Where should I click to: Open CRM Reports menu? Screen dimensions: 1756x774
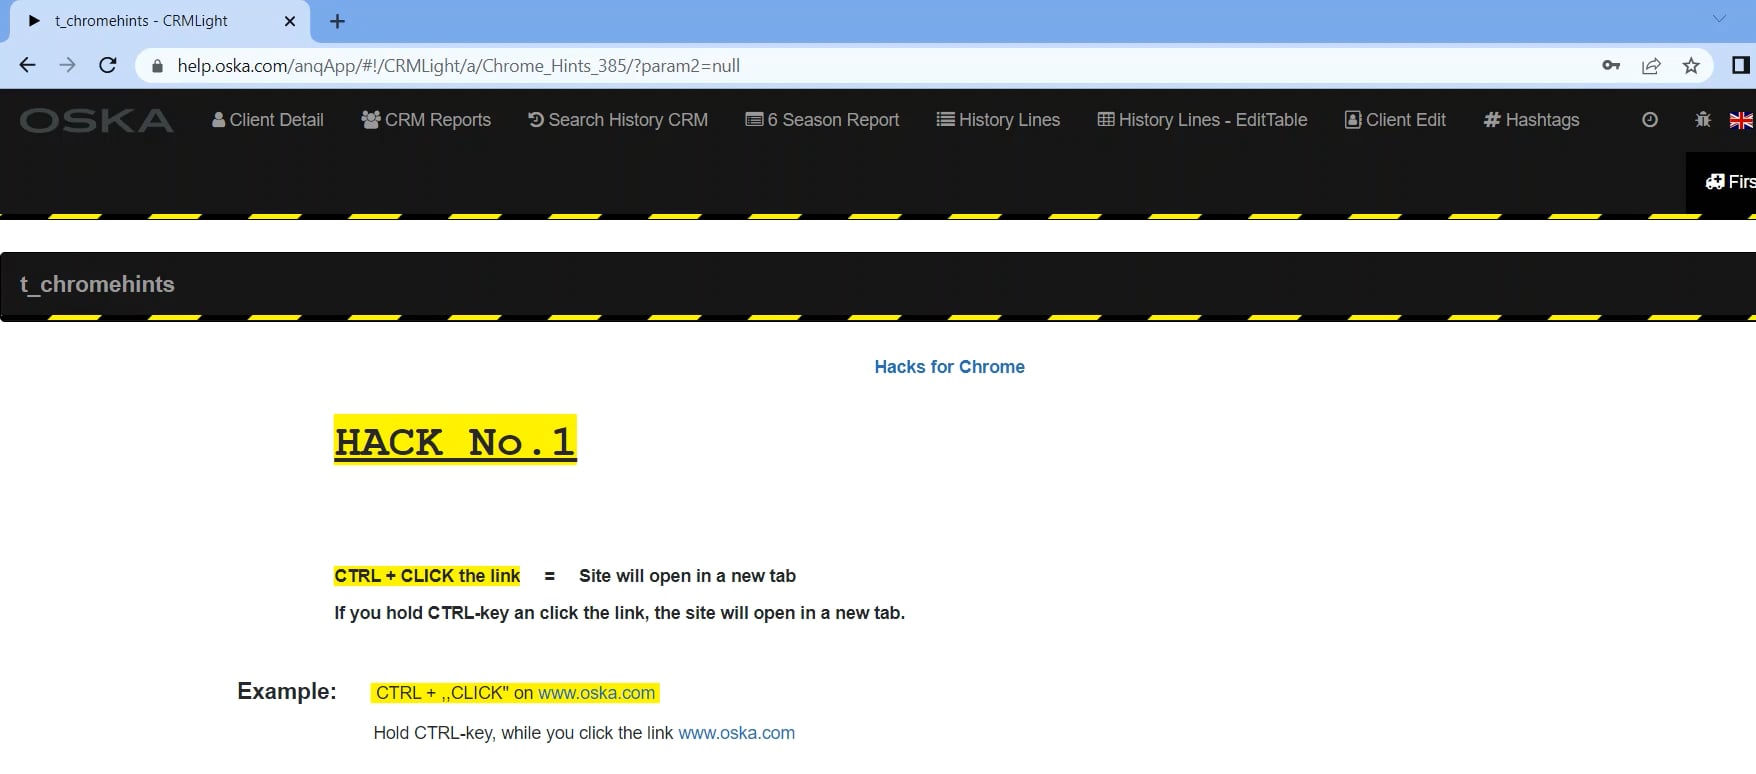coord(426,120)
